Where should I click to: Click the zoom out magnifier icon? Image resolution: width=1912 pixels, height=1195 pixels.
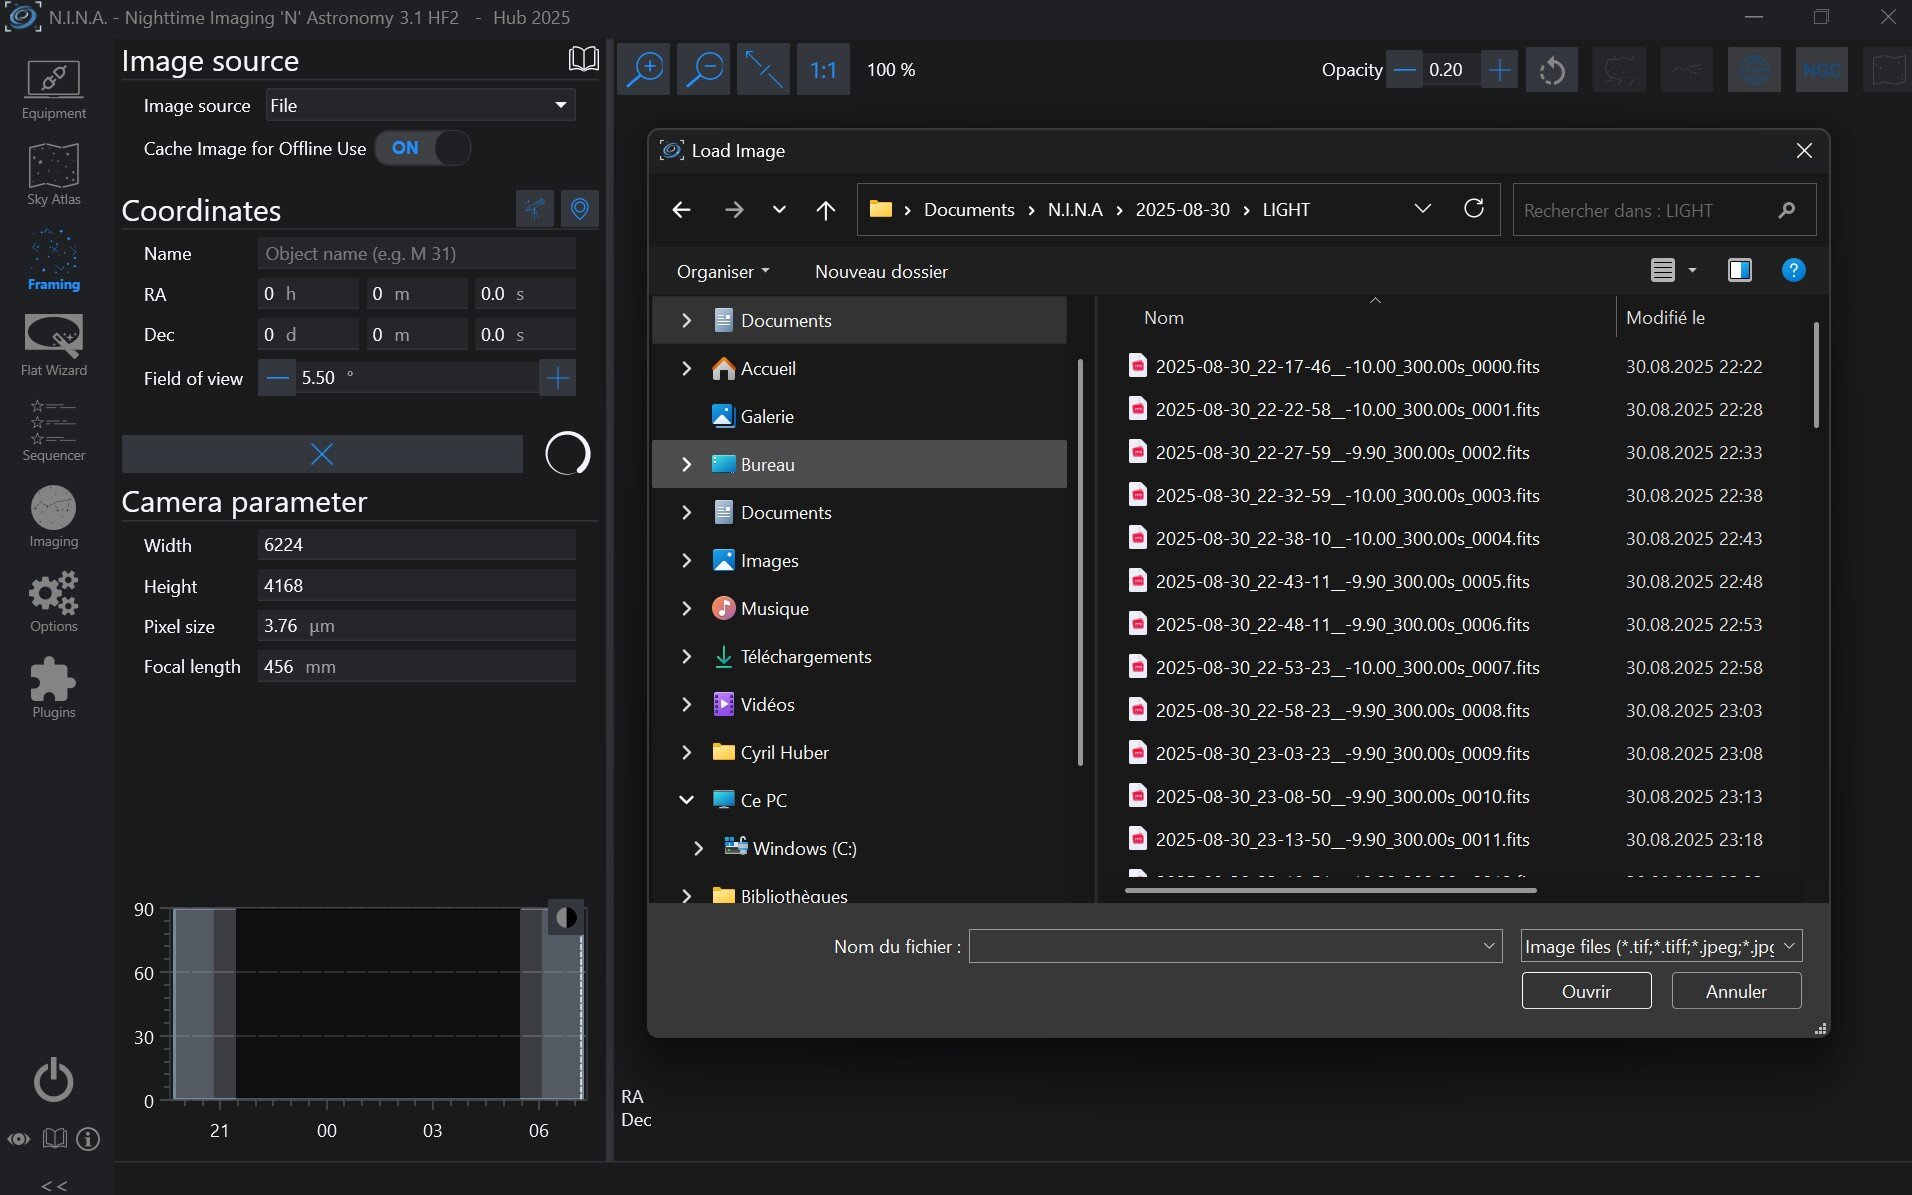coord(704,70)
